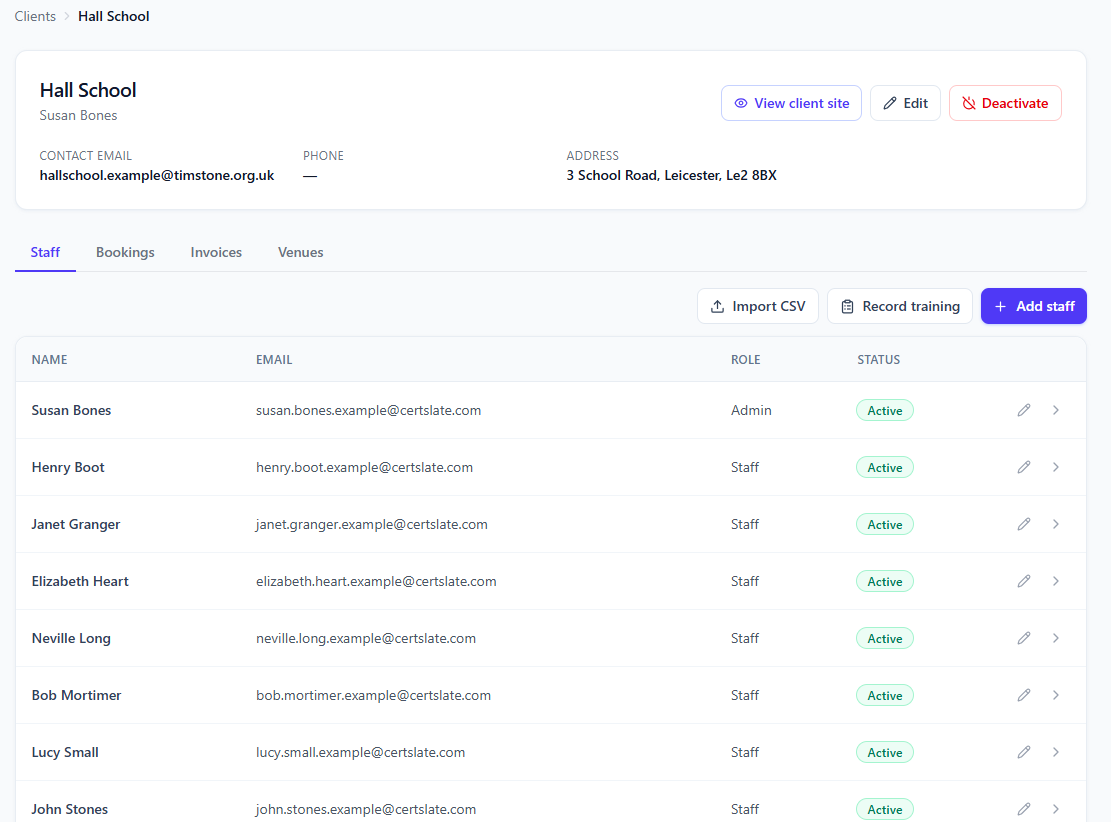Click the pencil edit icon for Elizabeth Heart
Image resolution: width=1111 pixels, height=822 pixels.
click(x=1024, y=581)
